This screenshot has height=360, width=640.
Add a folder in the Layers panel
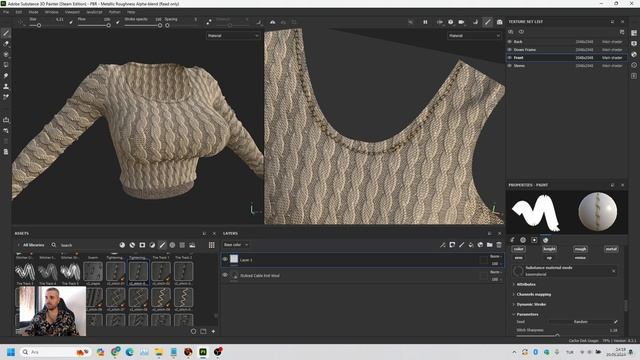pyautogui.click(x=489, y=245)
